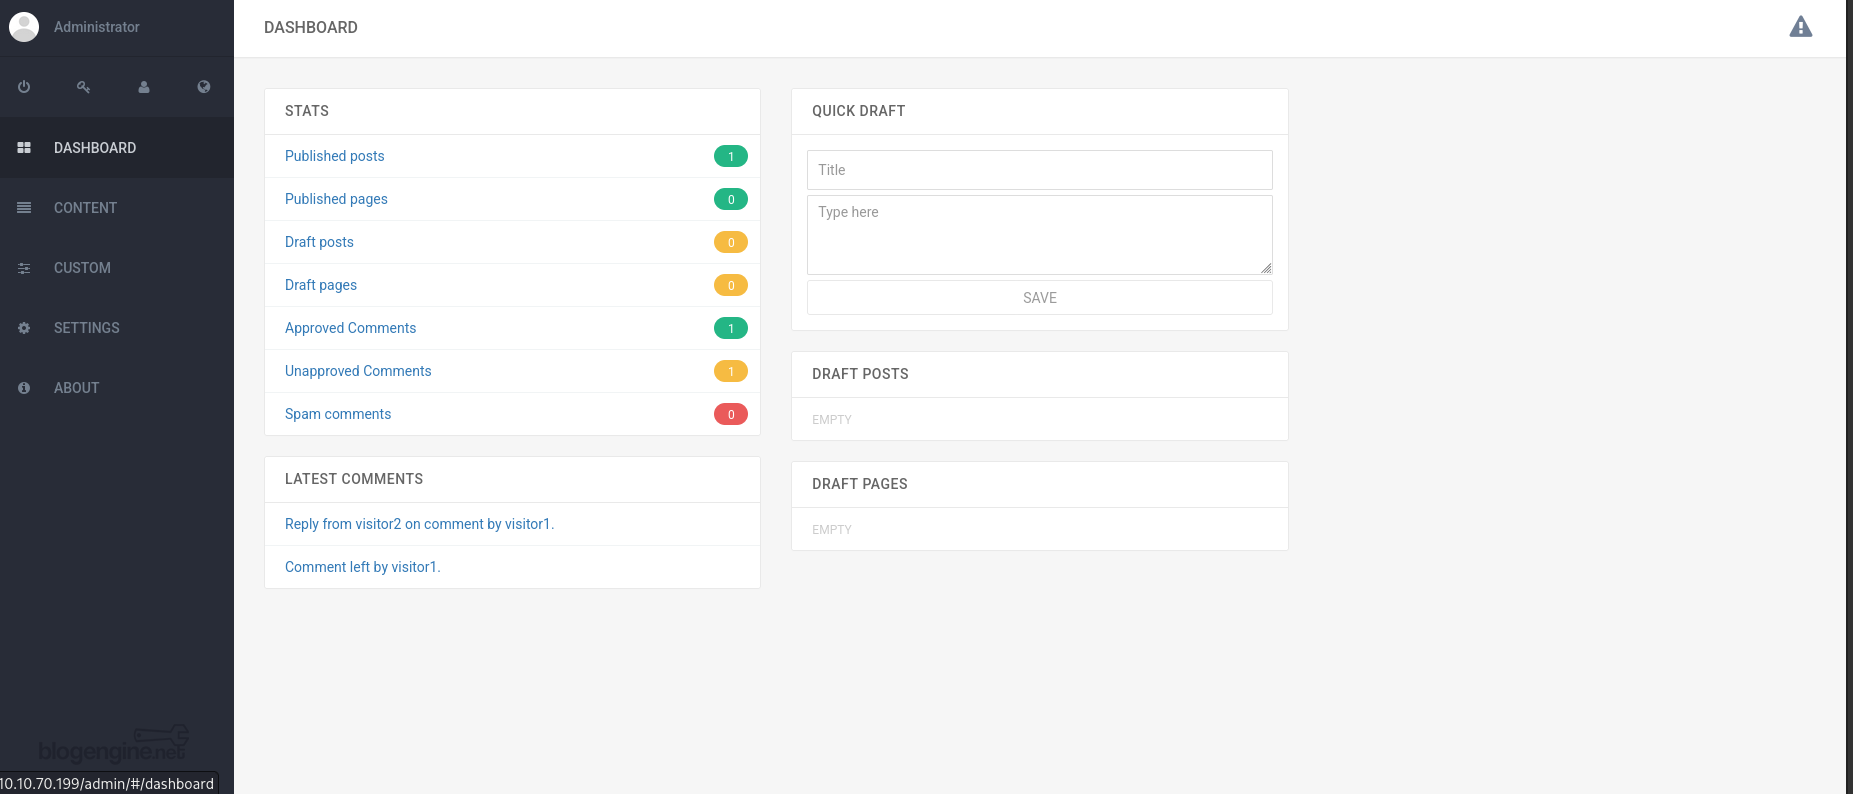Click the Dashboard grid icon
Viewport: 1853px width, 794px height.
(24, 148)
